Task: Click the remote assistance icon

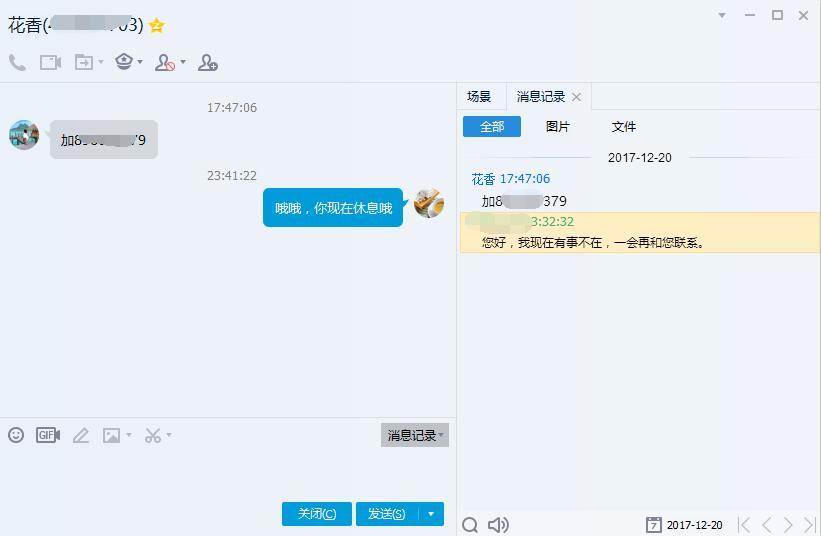Action: [124, 62]
